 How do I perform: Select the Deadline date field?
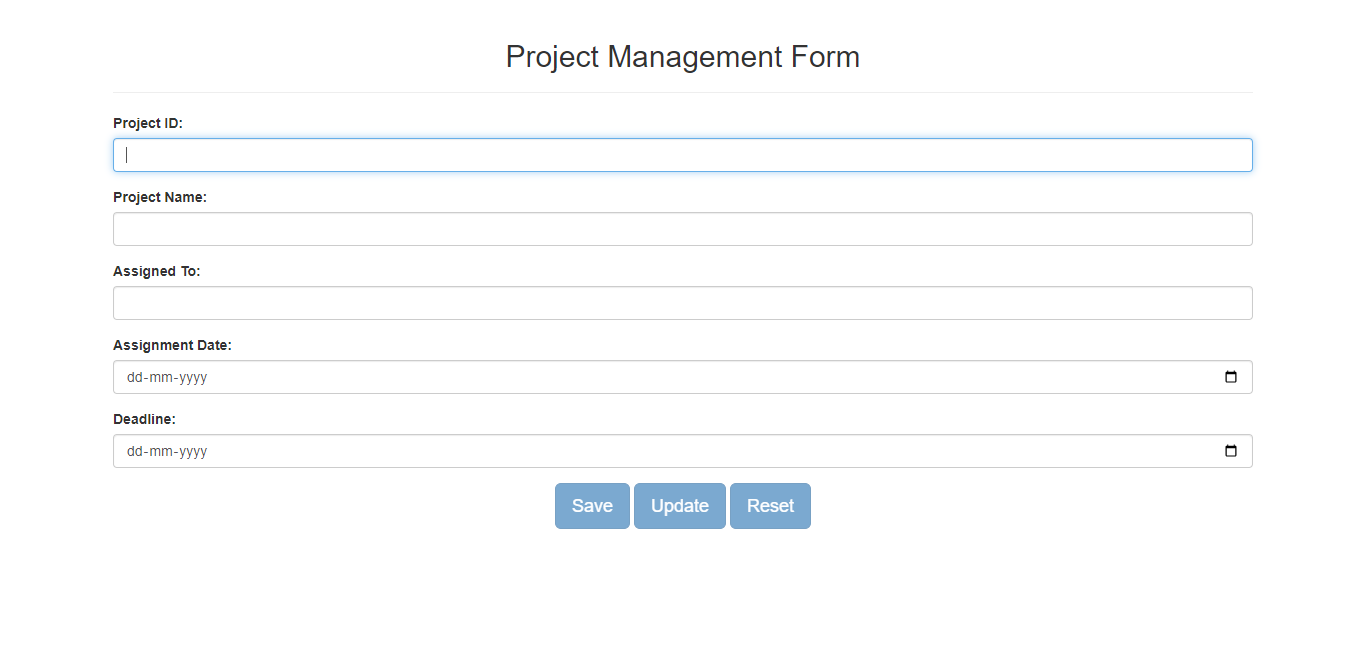(x=600, y=451)
